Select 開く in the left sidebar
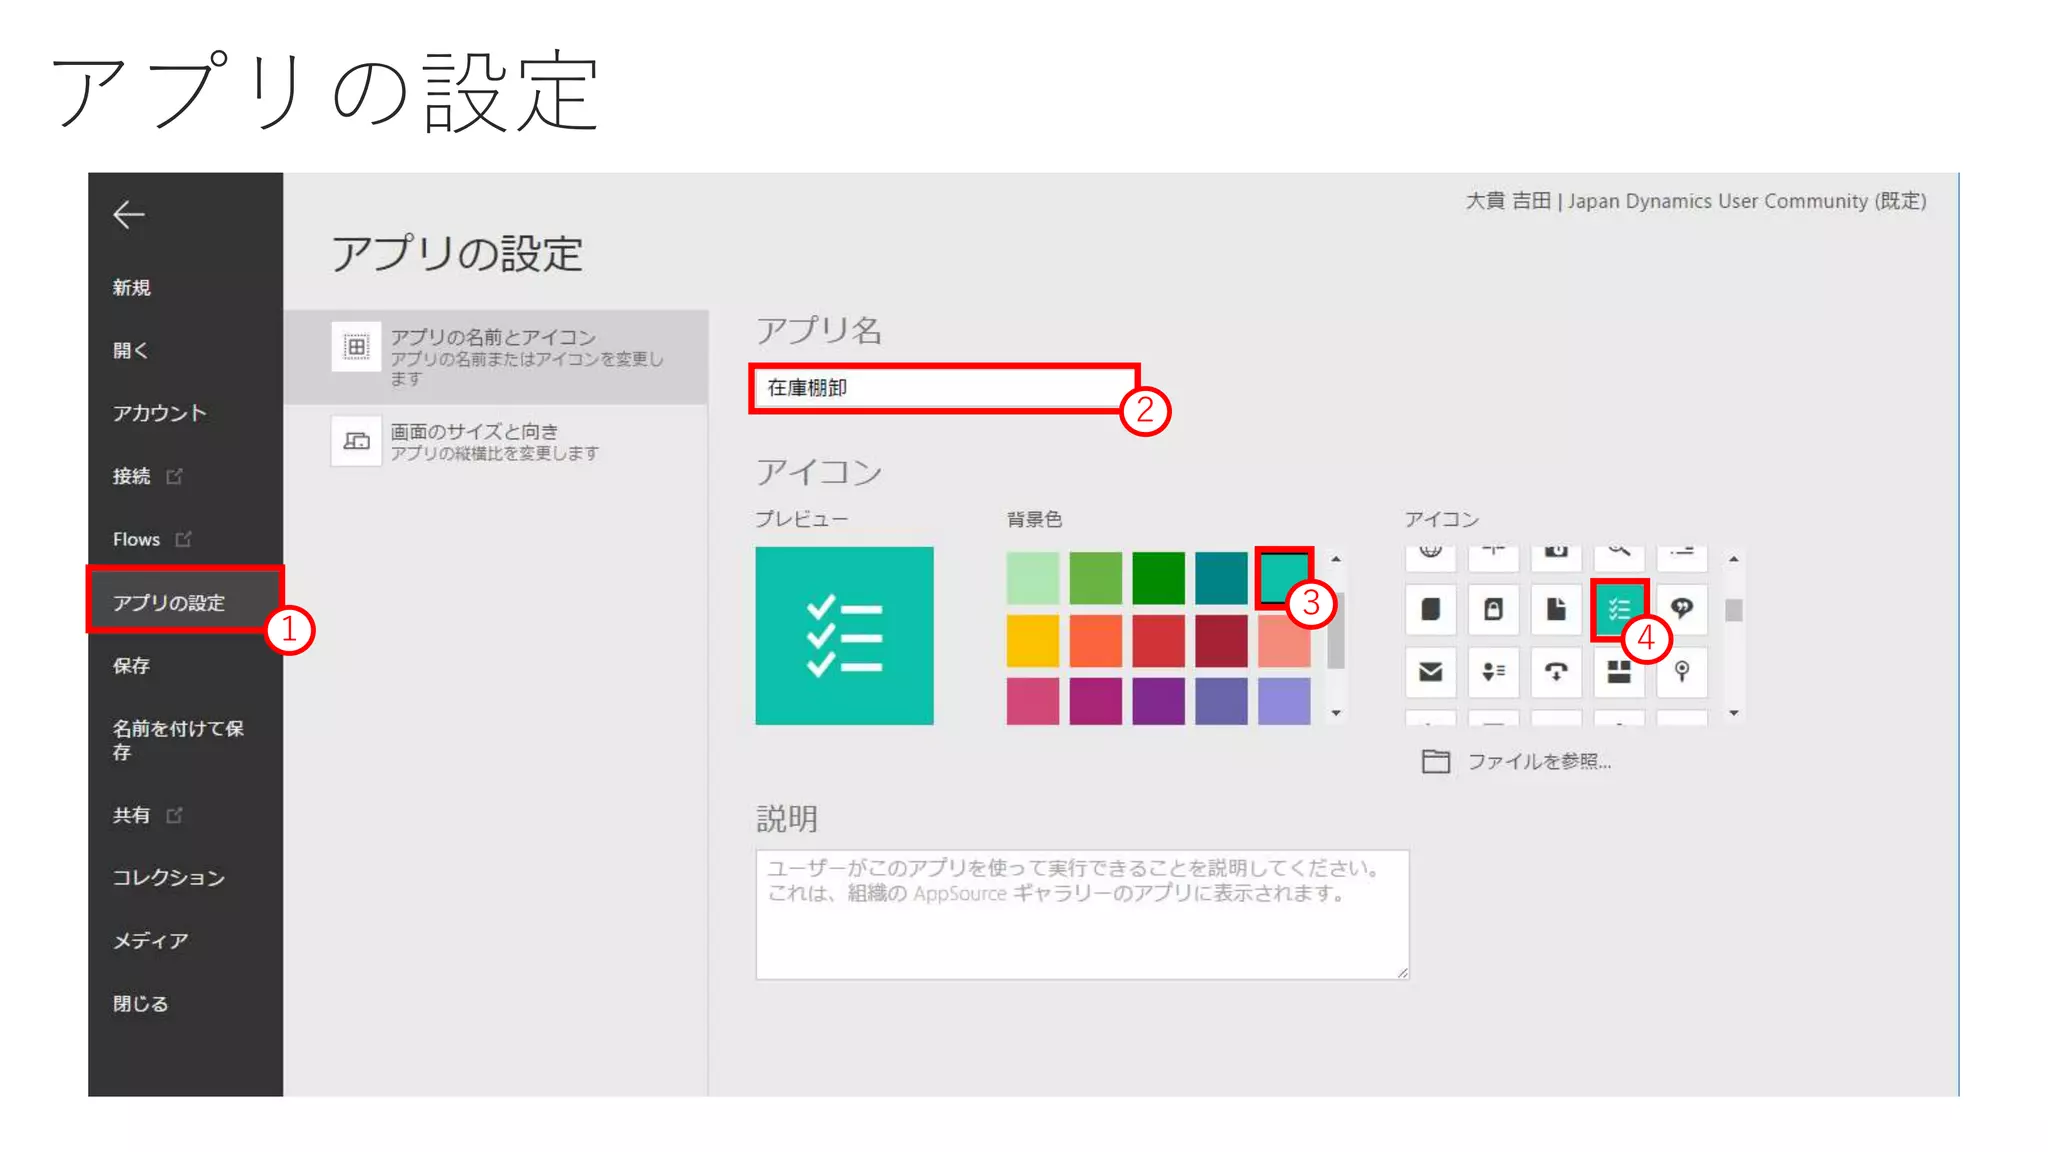The width and height of the screenshot is (2048, 1152). tap(130, 350)
